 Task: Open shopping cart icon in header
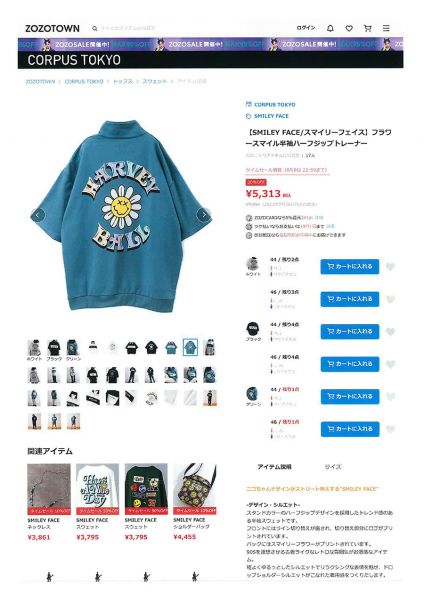[368, 28]
